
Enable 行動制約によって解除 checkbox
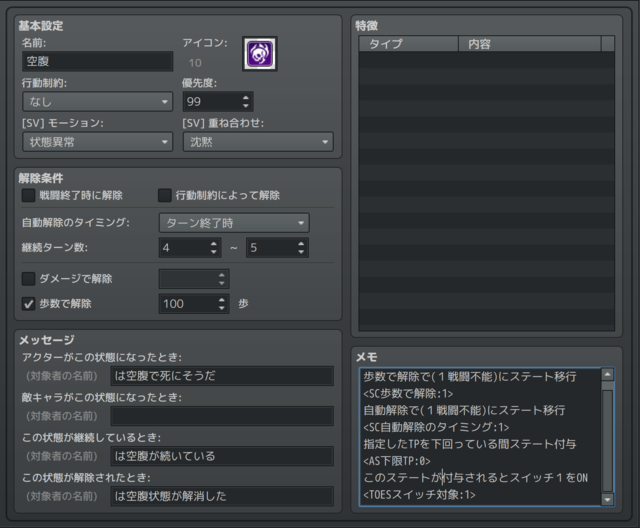coord(164,195)
